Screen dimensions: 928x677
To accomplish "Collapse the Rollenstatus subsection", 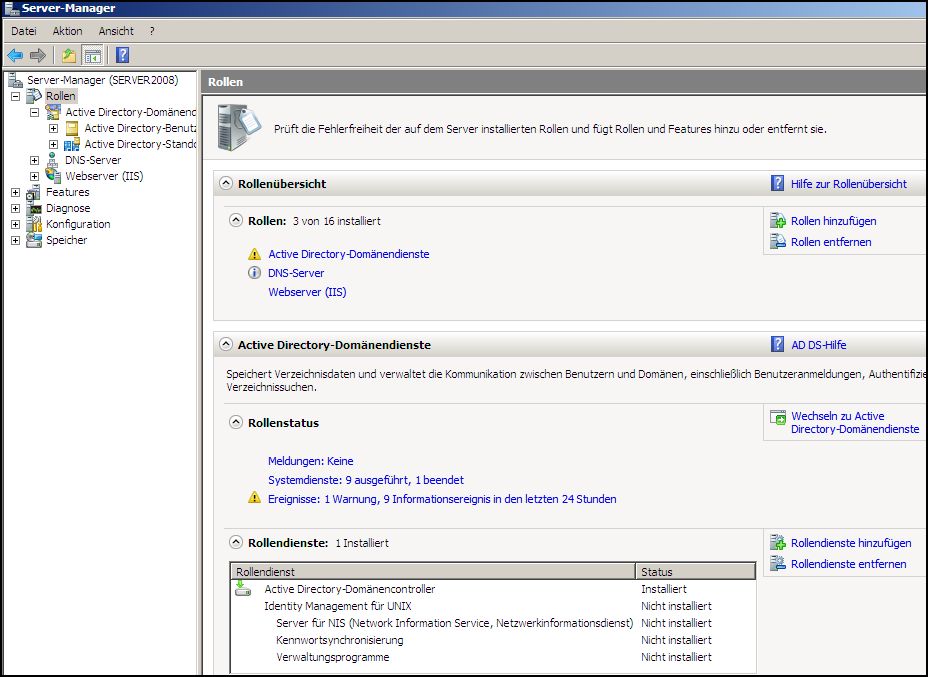I will pos(236,423).
